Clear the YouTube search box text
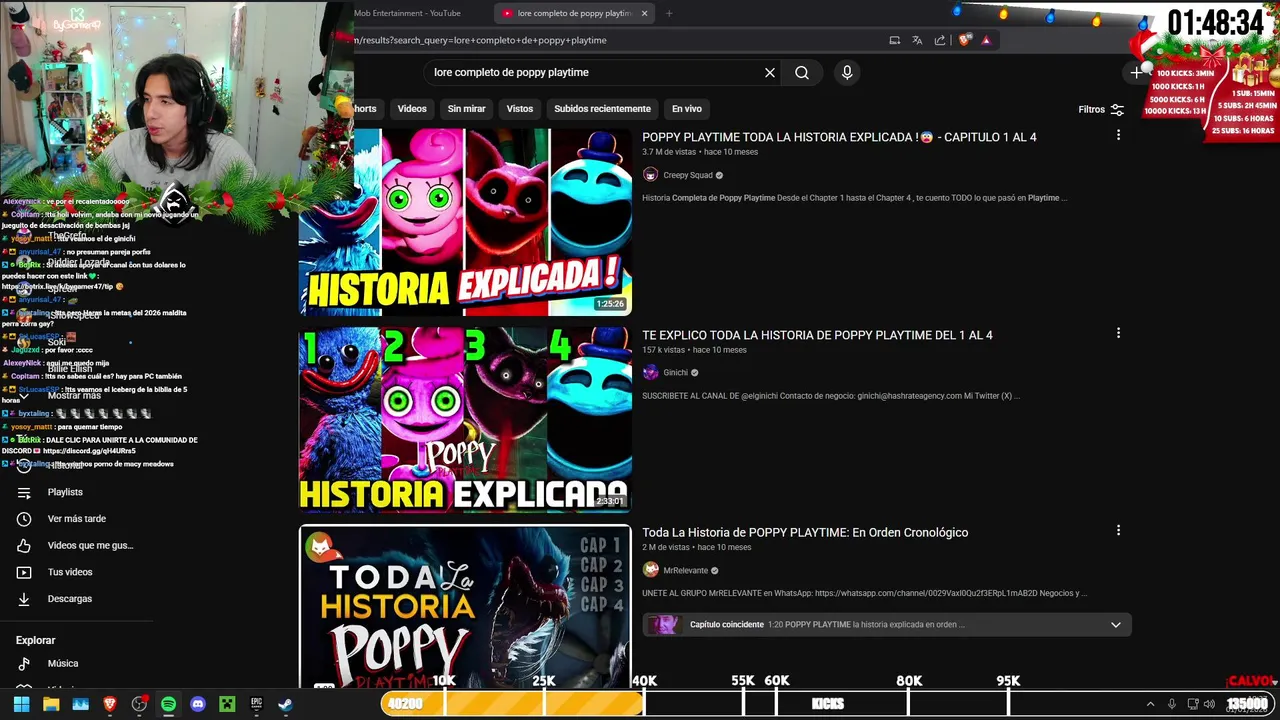The width and height of the screenshot is (1280, 720). 770,72
